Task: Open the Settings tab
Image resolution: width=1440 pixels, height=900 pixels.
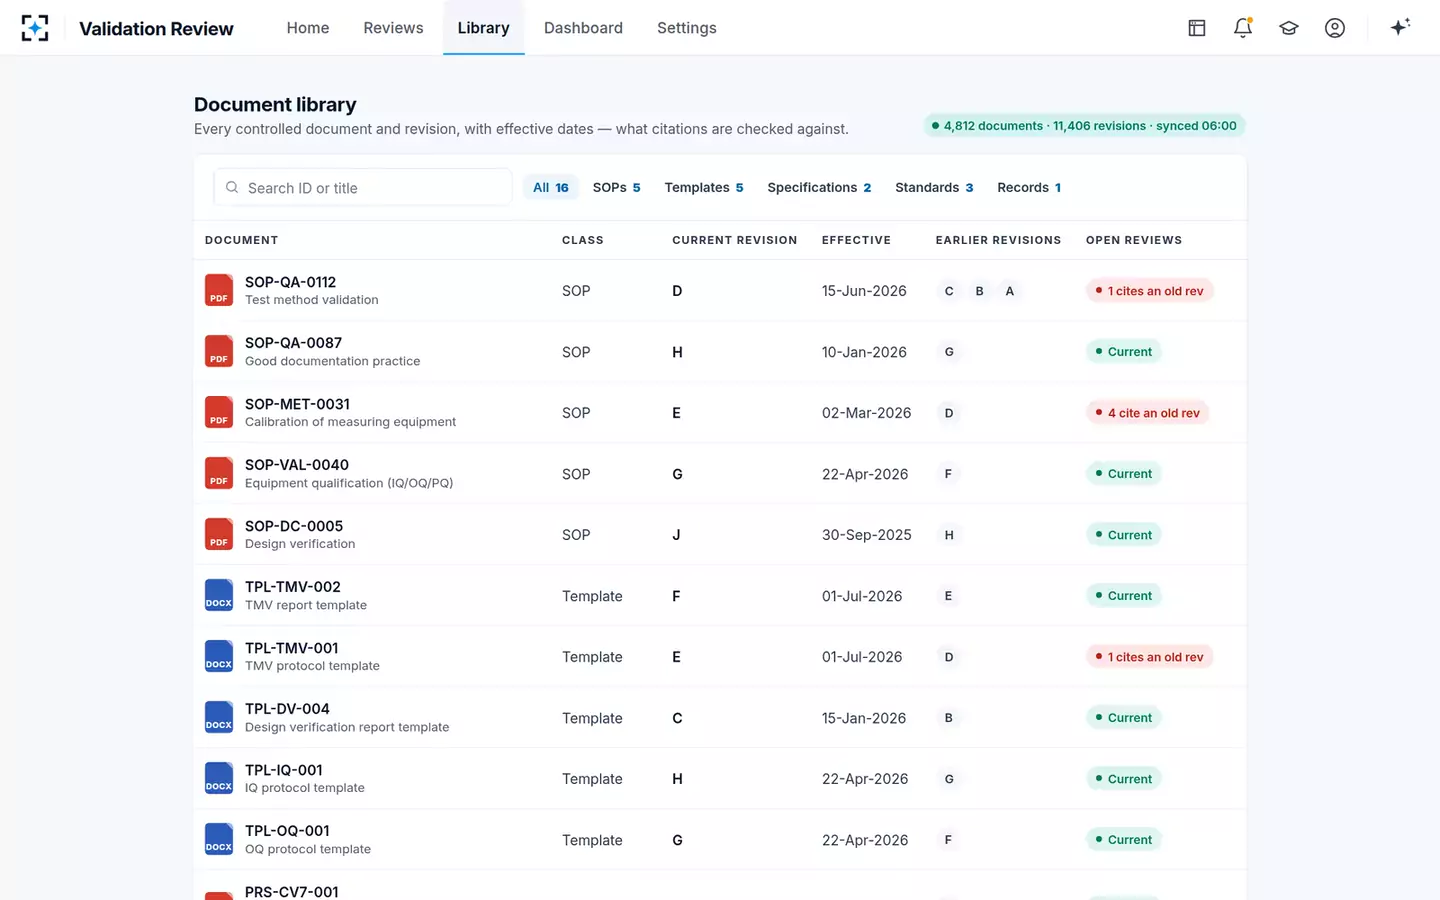Action: tap(687, 28)
